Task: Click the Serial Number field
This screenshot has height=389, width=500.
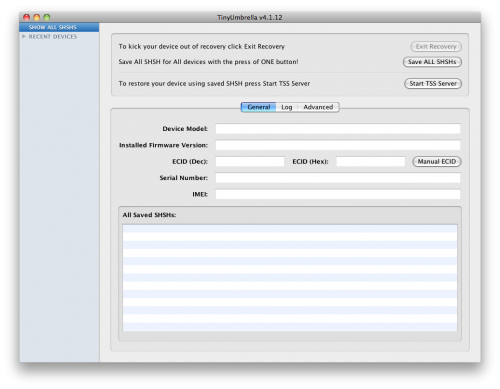Action: [338, 178]
